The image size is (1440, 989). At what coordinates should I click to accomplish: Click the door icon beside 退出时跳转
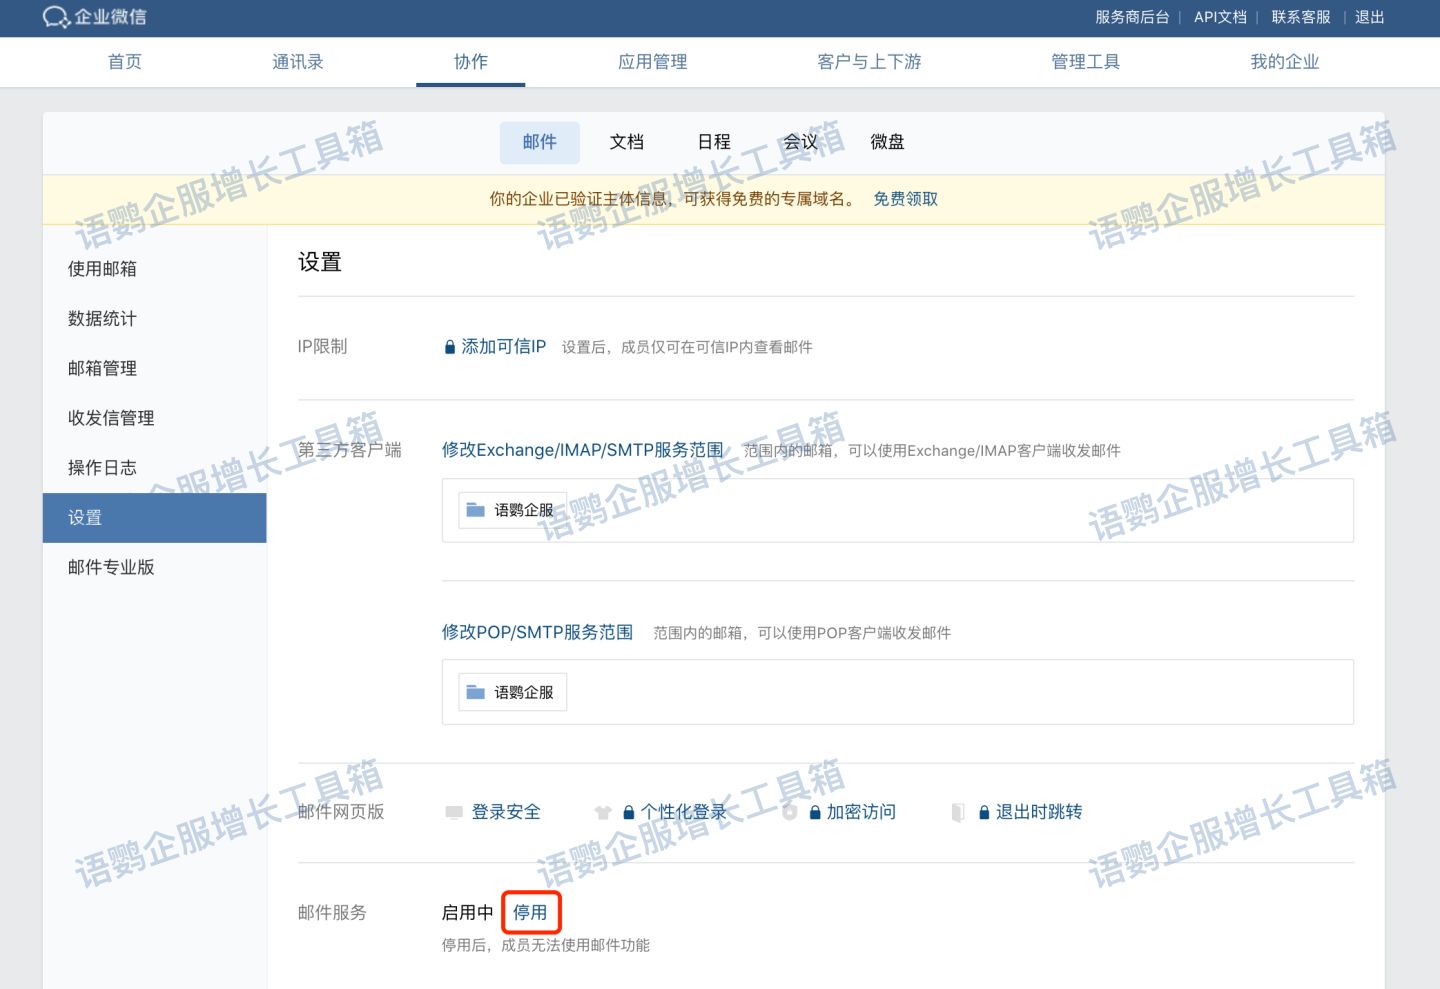point(958,812)
